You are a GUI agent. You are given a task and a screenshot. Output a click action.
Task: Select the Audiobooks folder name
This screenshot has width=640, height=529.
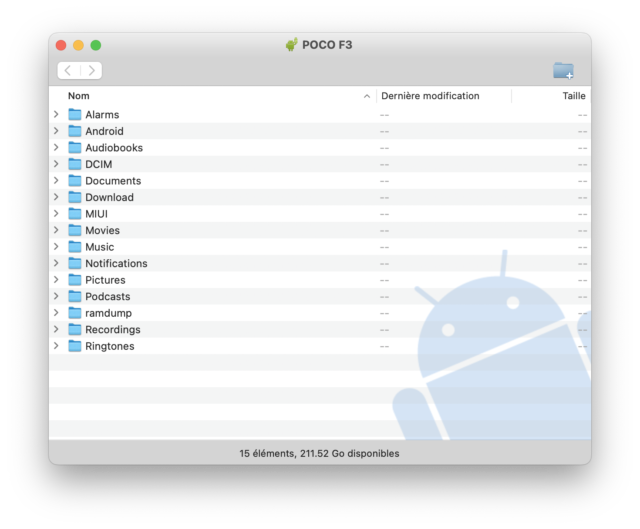[114, 148]
